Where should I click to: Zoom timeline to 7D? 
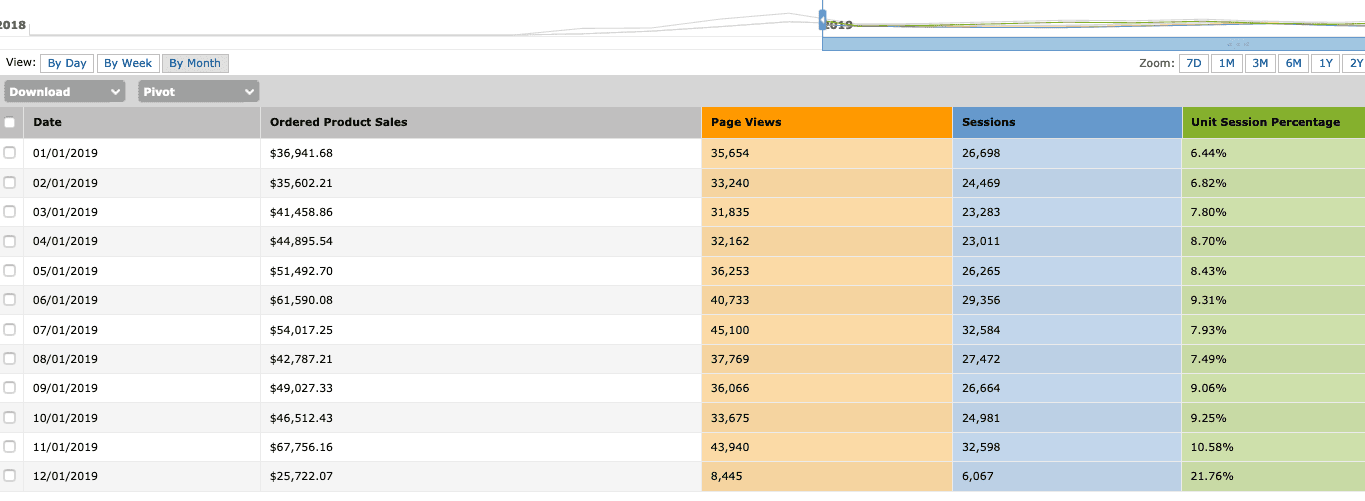tap(1193, 63)
